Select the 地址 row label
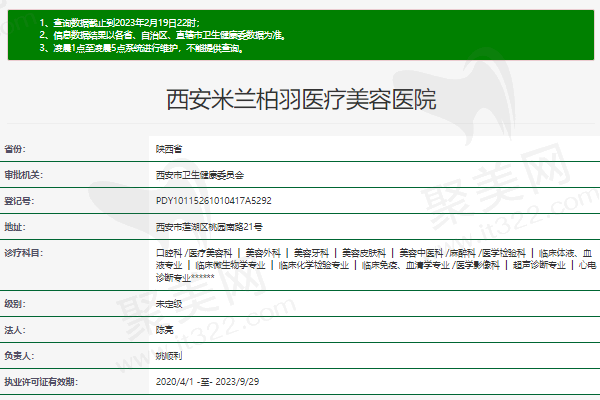Viewport: 600px width, 400px height. click(x=16, y=227)
